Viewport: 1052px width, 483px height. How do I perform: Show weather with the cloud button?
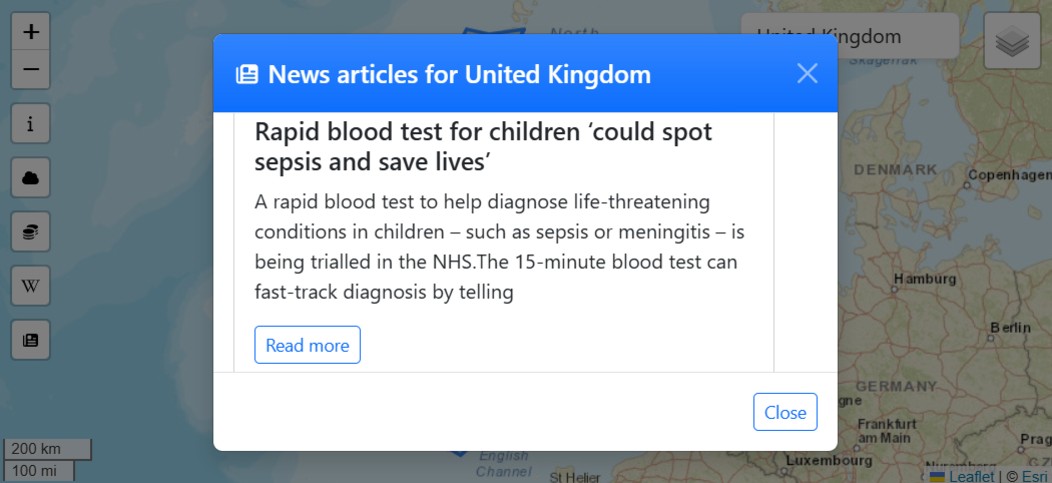(31, 178)
